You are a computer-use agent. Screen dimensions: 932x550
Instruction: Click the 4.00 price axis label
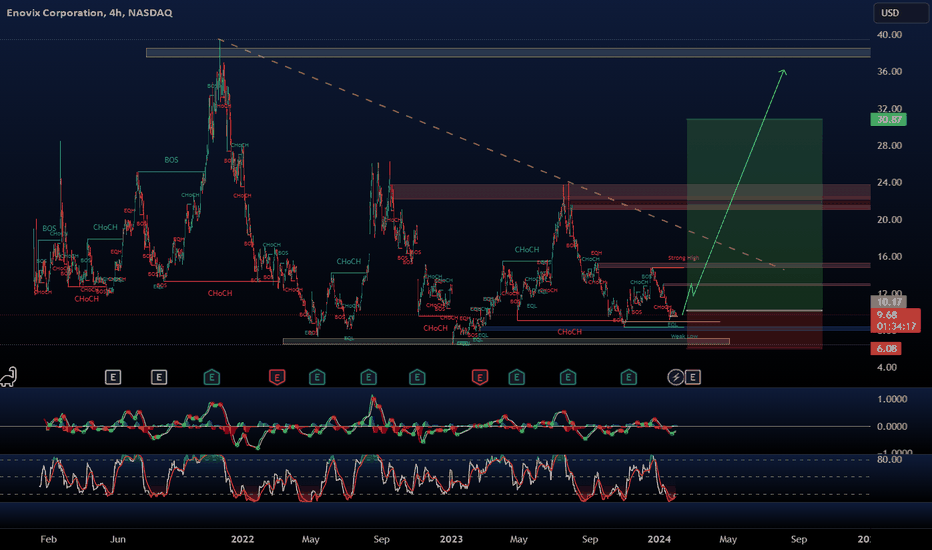(887, 367)
